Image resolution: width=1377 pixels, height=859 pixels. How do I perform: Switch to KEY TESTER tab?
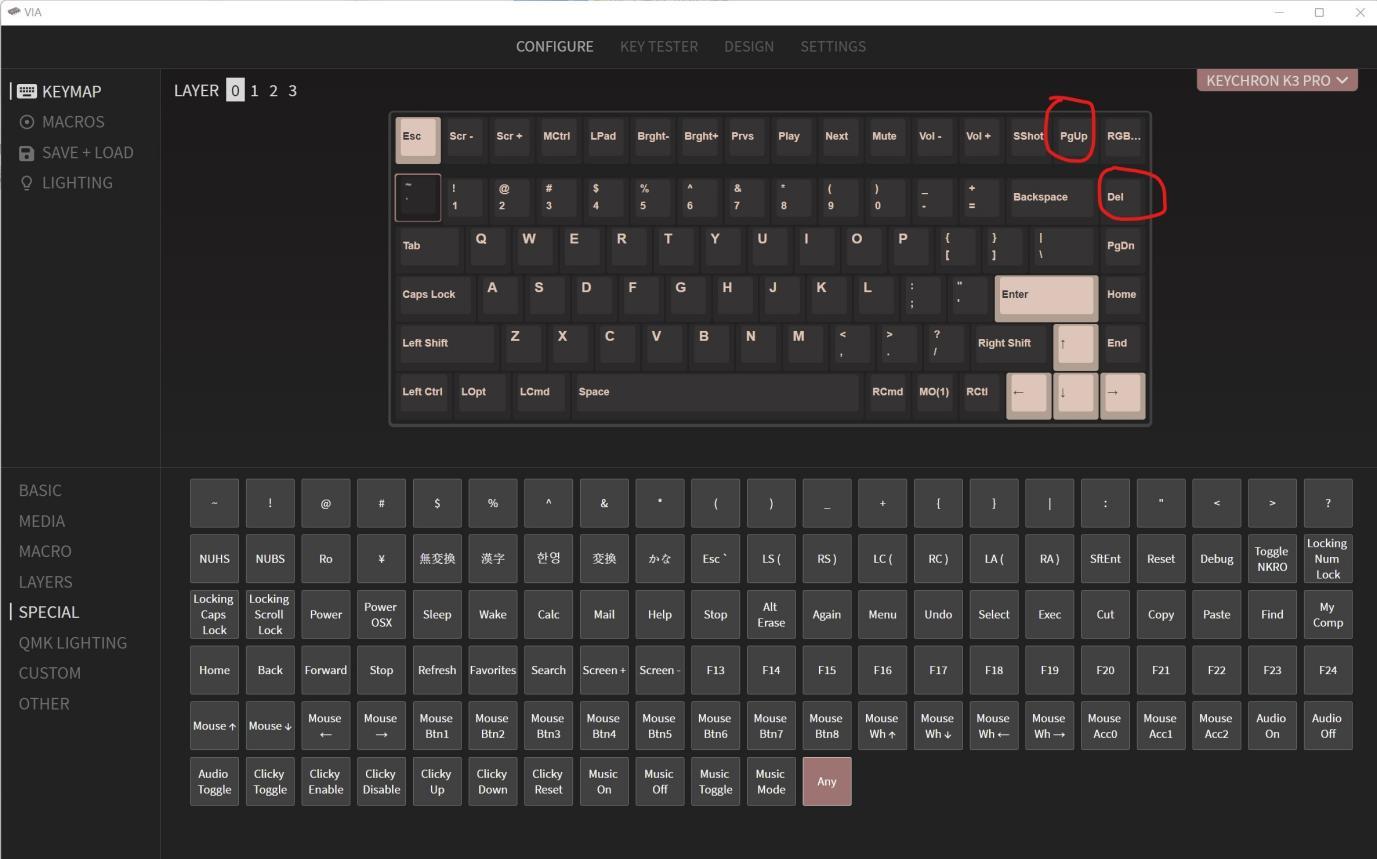click(x=659, y=46)
